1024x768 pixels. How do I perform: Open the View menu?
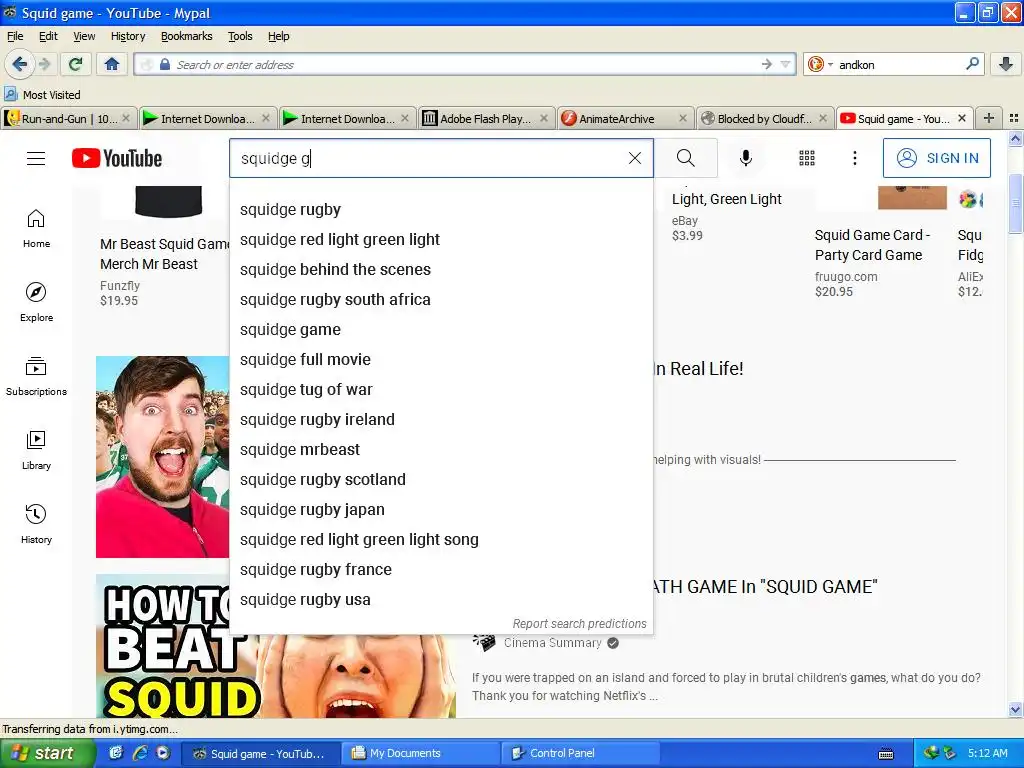pos(84,36)
